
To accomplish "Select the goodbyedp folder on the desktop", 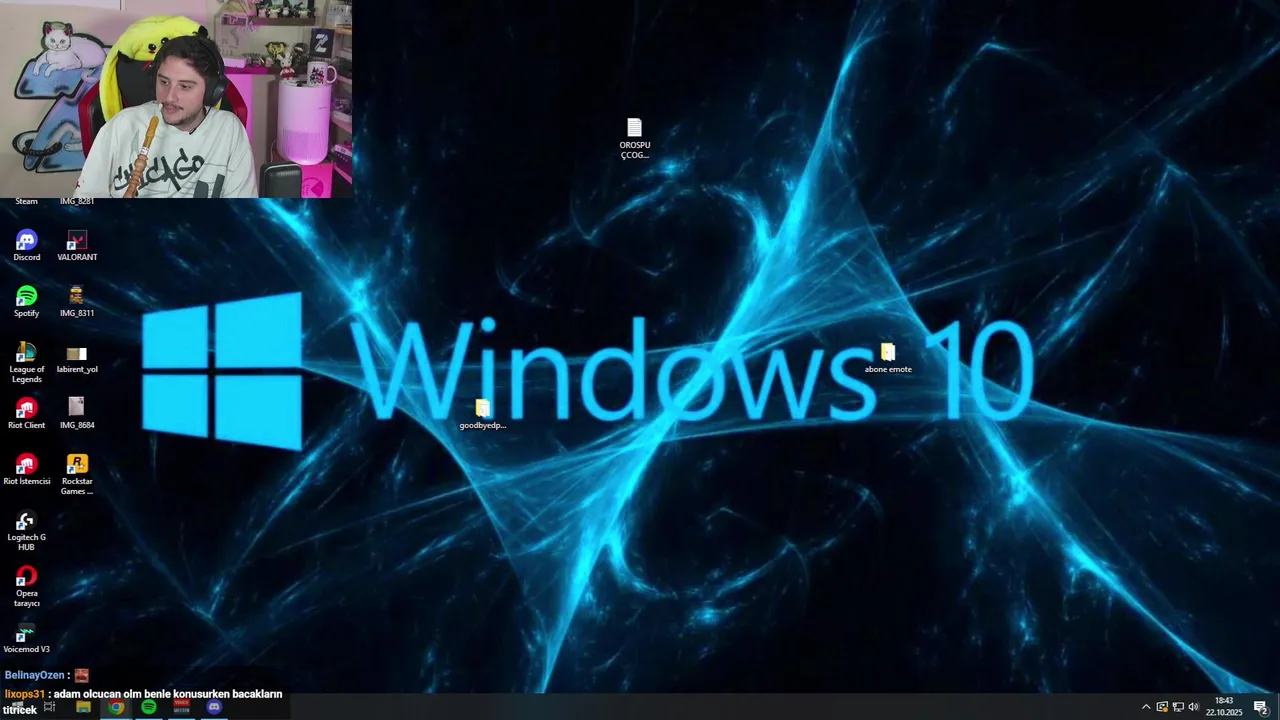I will pos(483,414).
